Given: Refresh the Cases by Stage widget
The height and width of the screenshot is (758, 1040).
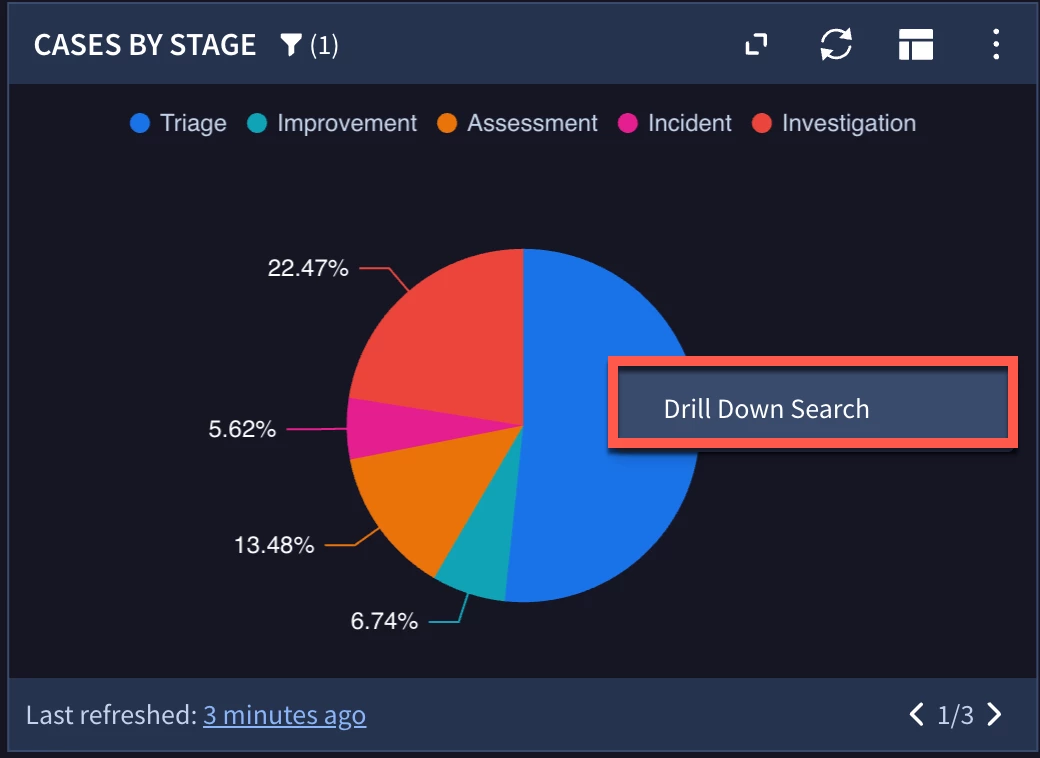Looking at the screenshot, I should [x=836, y=44].
